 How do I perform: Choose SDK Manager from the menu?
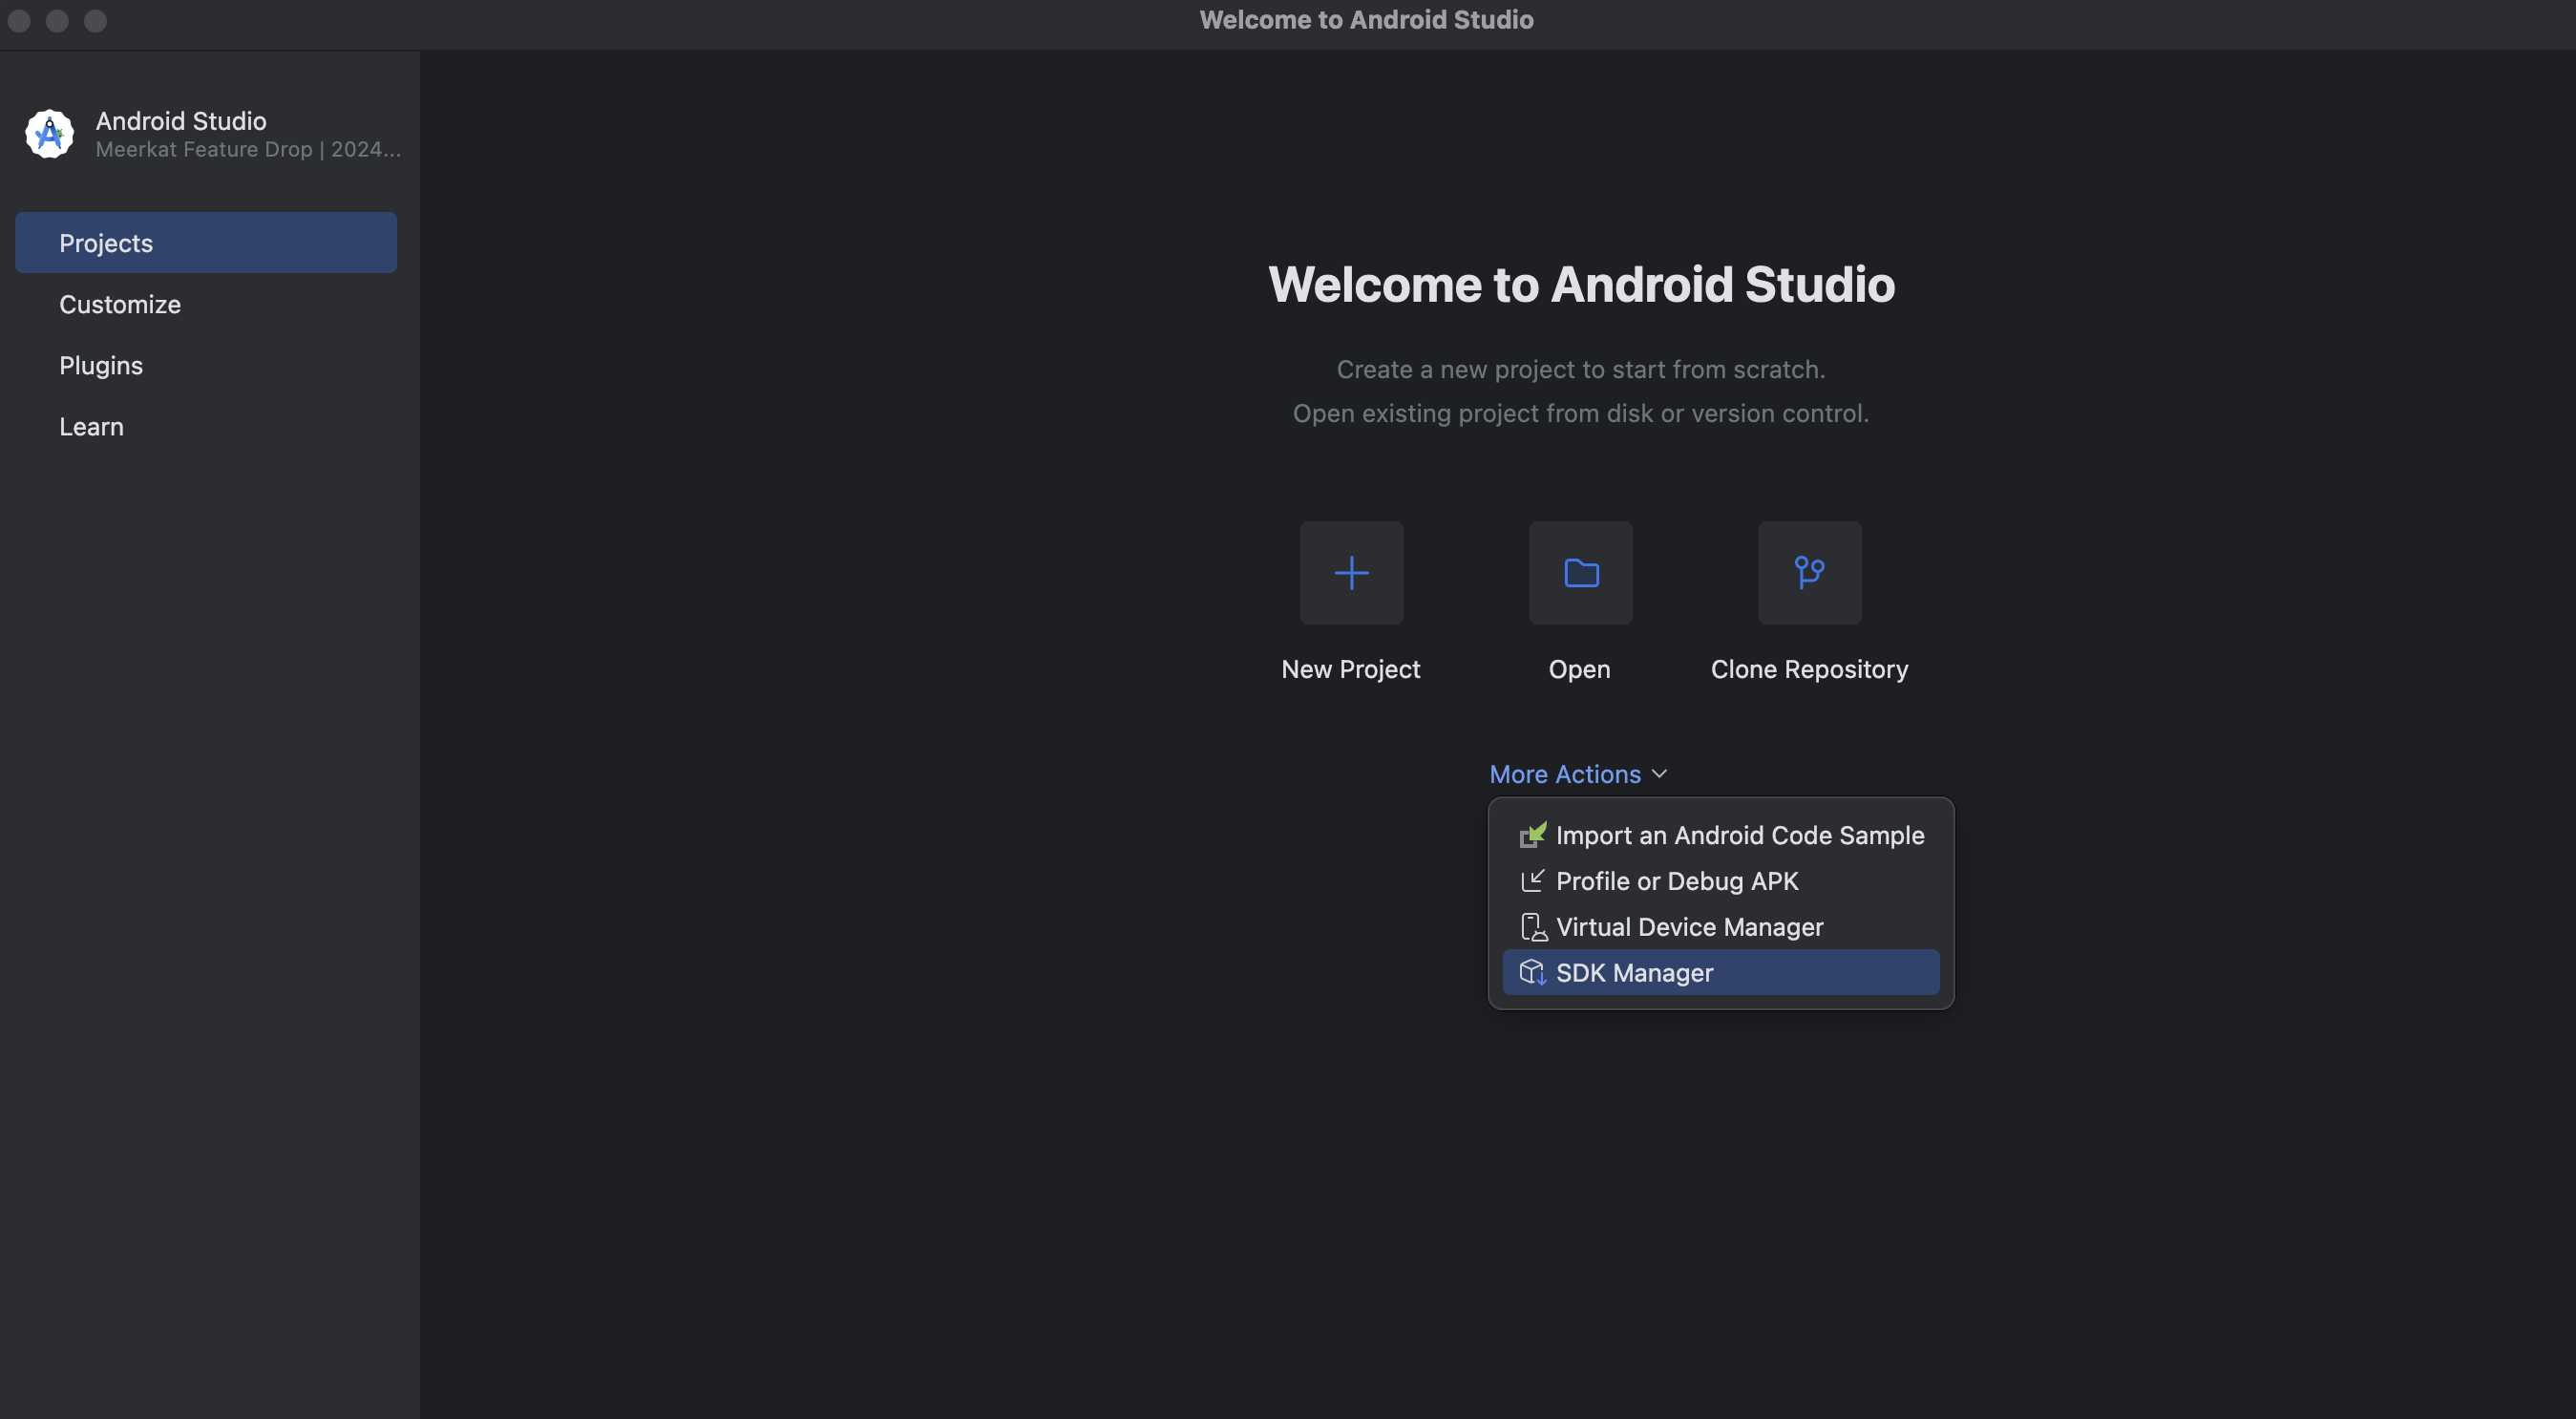(1634, 973)
